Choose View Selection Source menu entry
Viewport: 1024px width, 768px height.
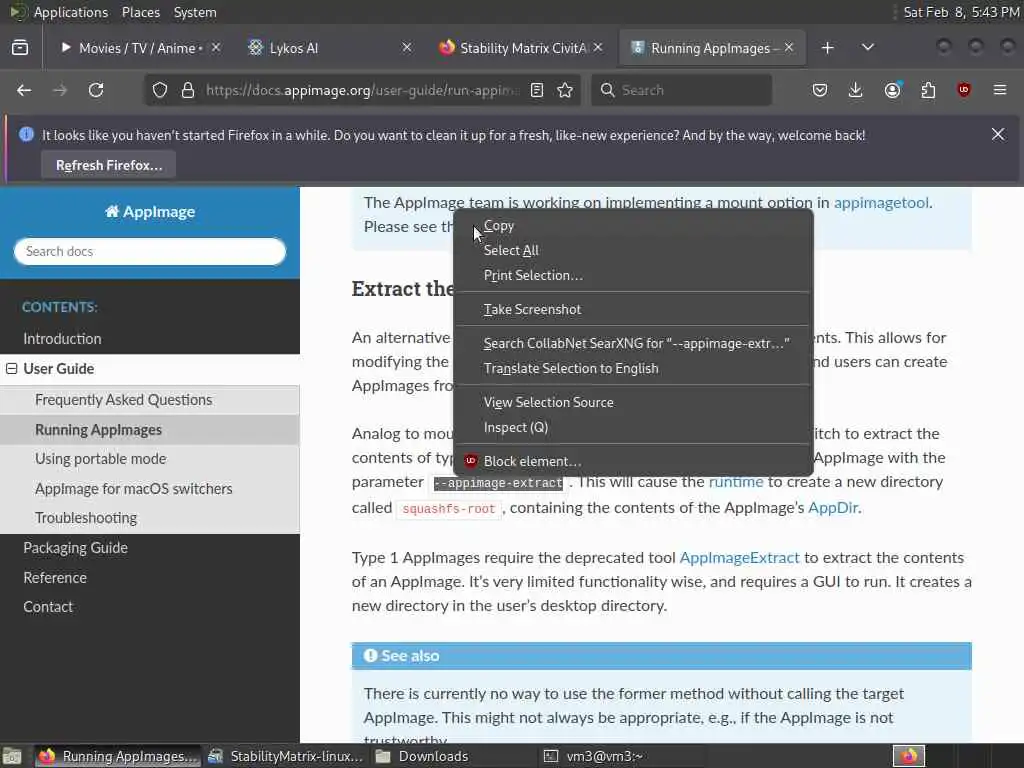(x=633, y=402)
